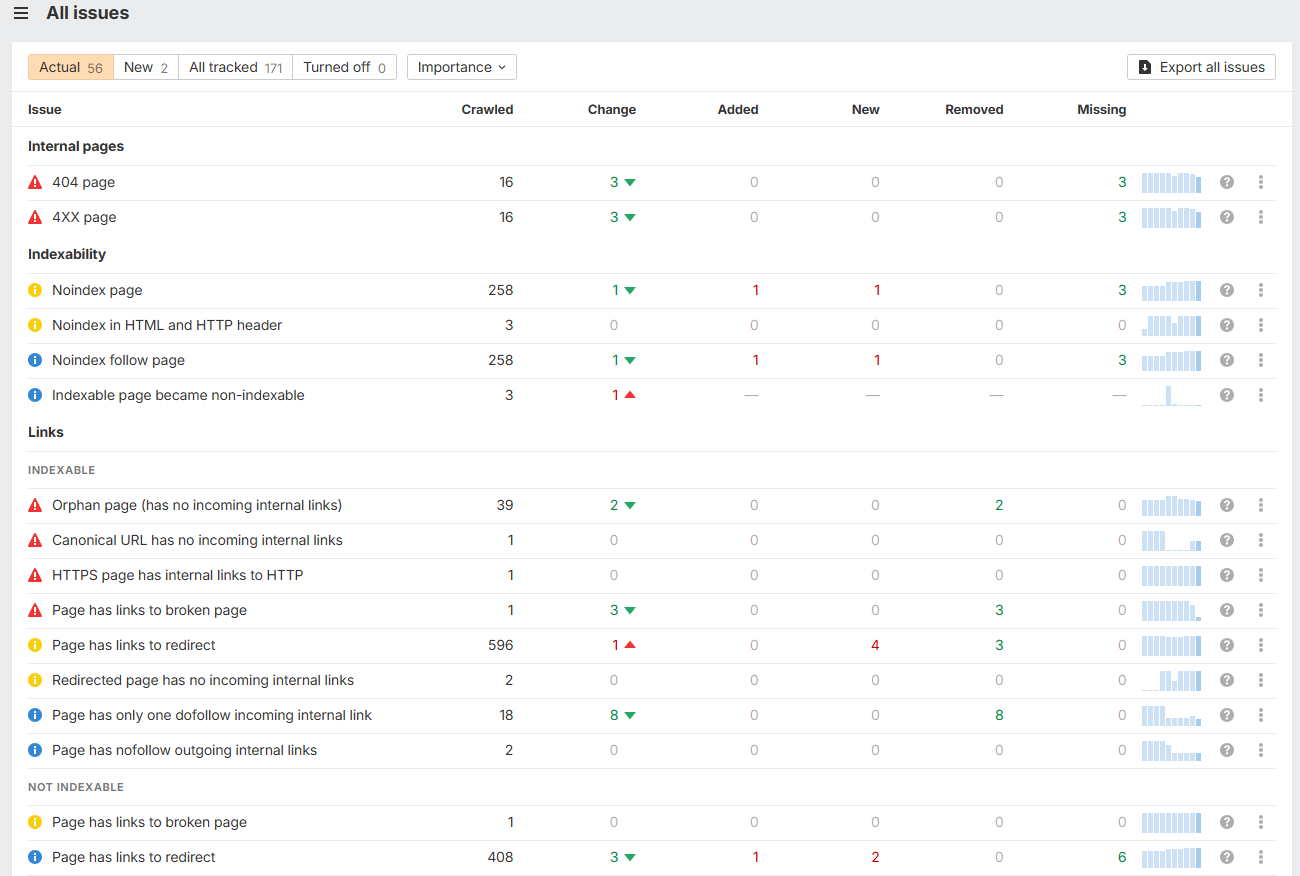Click the yellow warning icon beside Noindex page
This screenshot has height=876, width=1300.
tap(35, 290)
